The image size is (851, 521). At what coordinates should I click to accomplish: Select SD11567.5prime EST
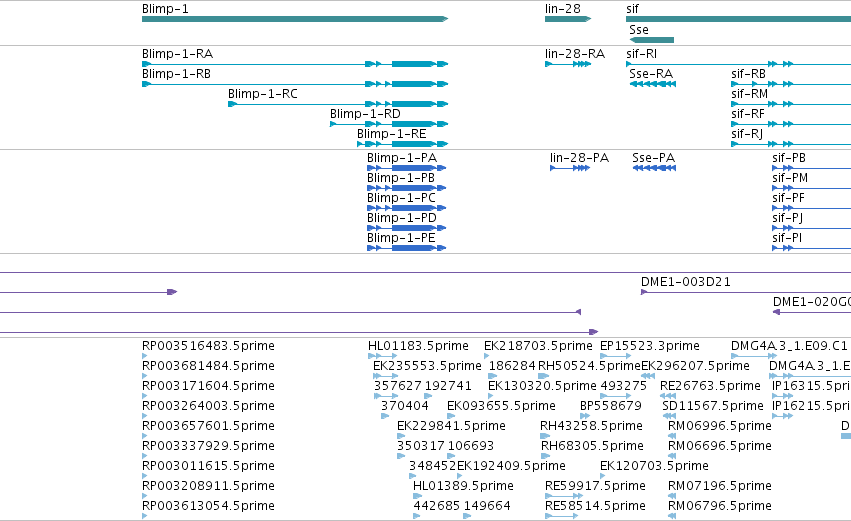click(669, 416)
